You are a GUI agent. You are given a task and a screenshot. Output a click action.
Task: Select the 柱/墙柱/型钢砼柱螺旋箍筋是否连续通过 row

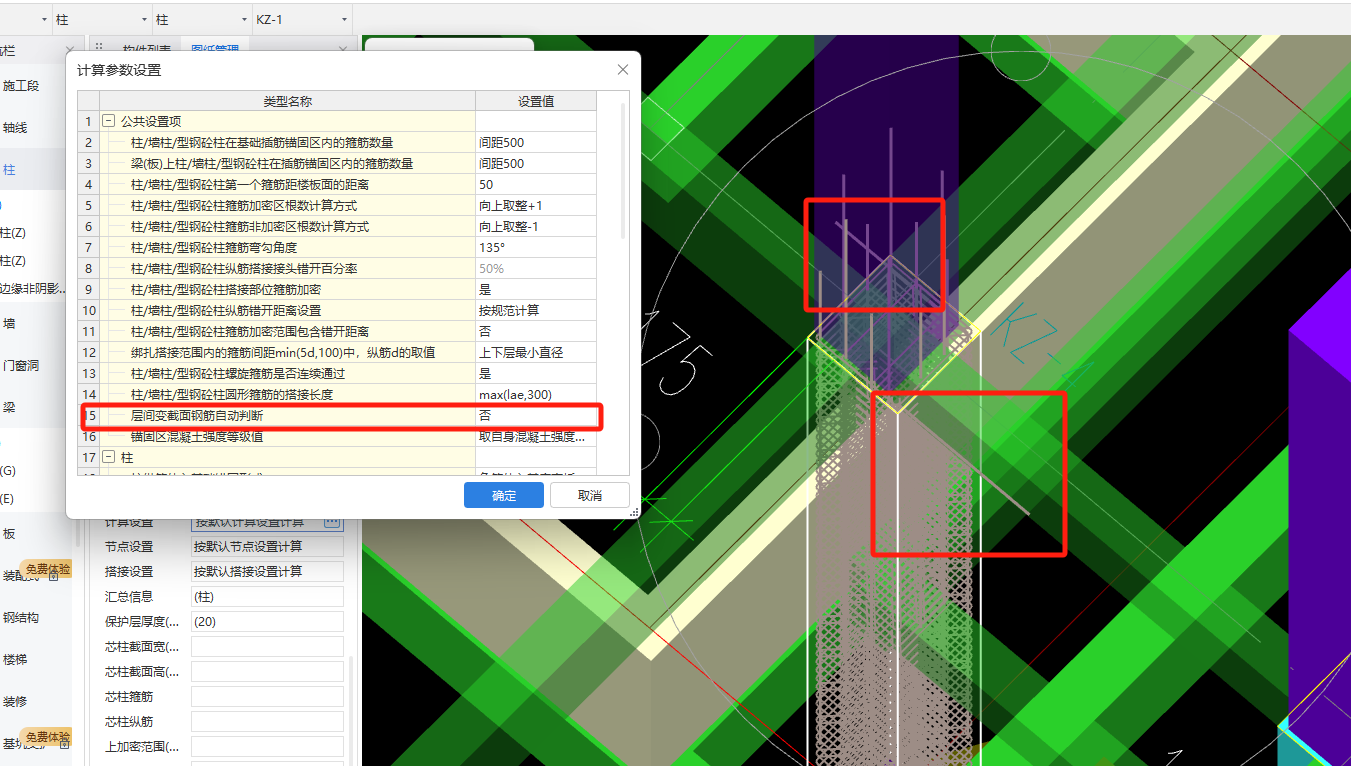287,374
